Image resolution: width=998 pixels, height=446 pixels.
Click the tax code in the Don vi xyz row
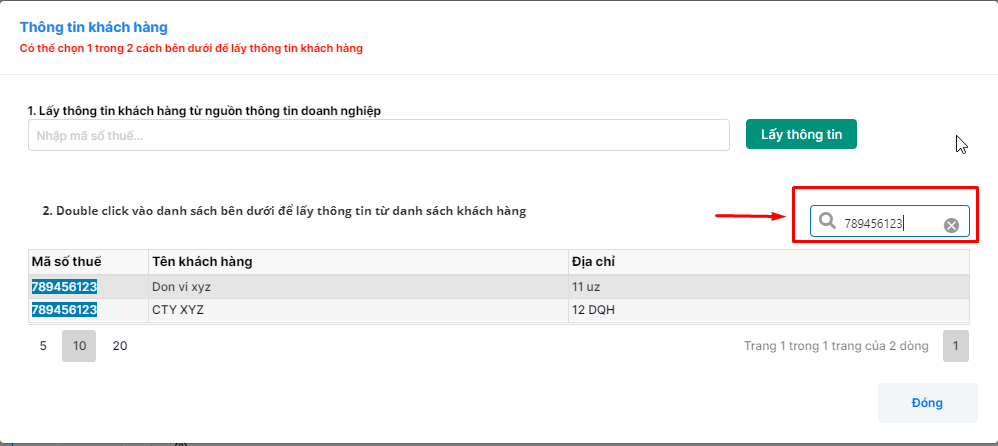(64, 287)
